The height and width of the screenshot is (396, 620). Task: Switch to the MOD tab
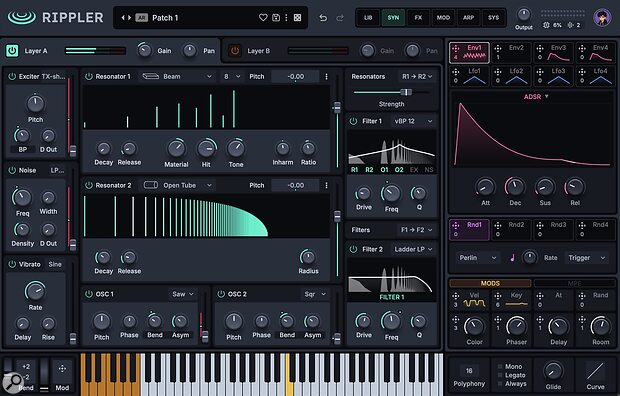443,17
